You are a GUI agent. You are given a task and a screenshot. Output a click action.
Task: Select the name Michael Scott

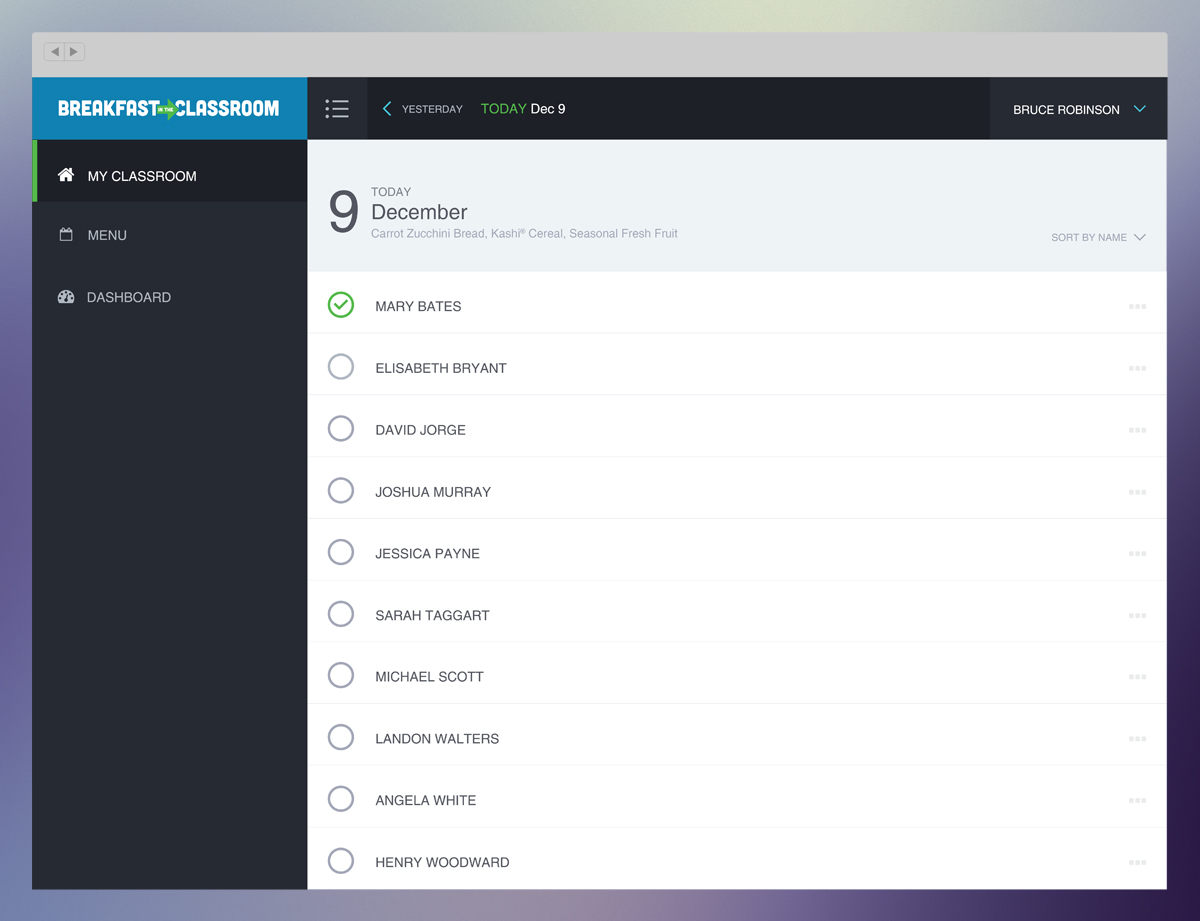(429, 677)
